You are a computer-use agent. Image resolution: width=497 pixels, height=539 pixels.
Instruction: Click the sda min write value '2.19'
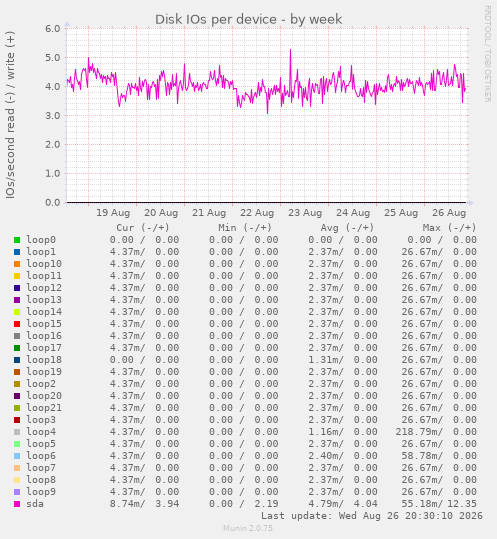pyautogui.click(x=266, y=504)
